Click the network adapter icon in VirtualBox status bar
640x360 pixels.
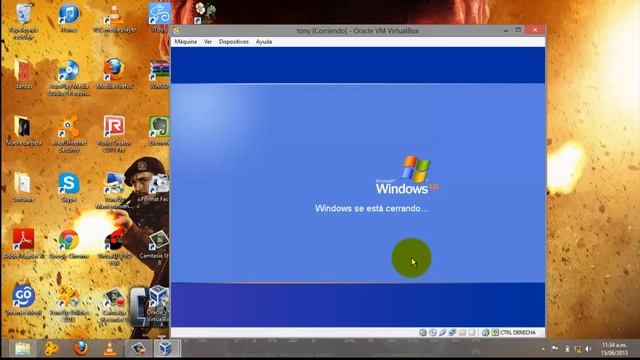pos(452,333)
